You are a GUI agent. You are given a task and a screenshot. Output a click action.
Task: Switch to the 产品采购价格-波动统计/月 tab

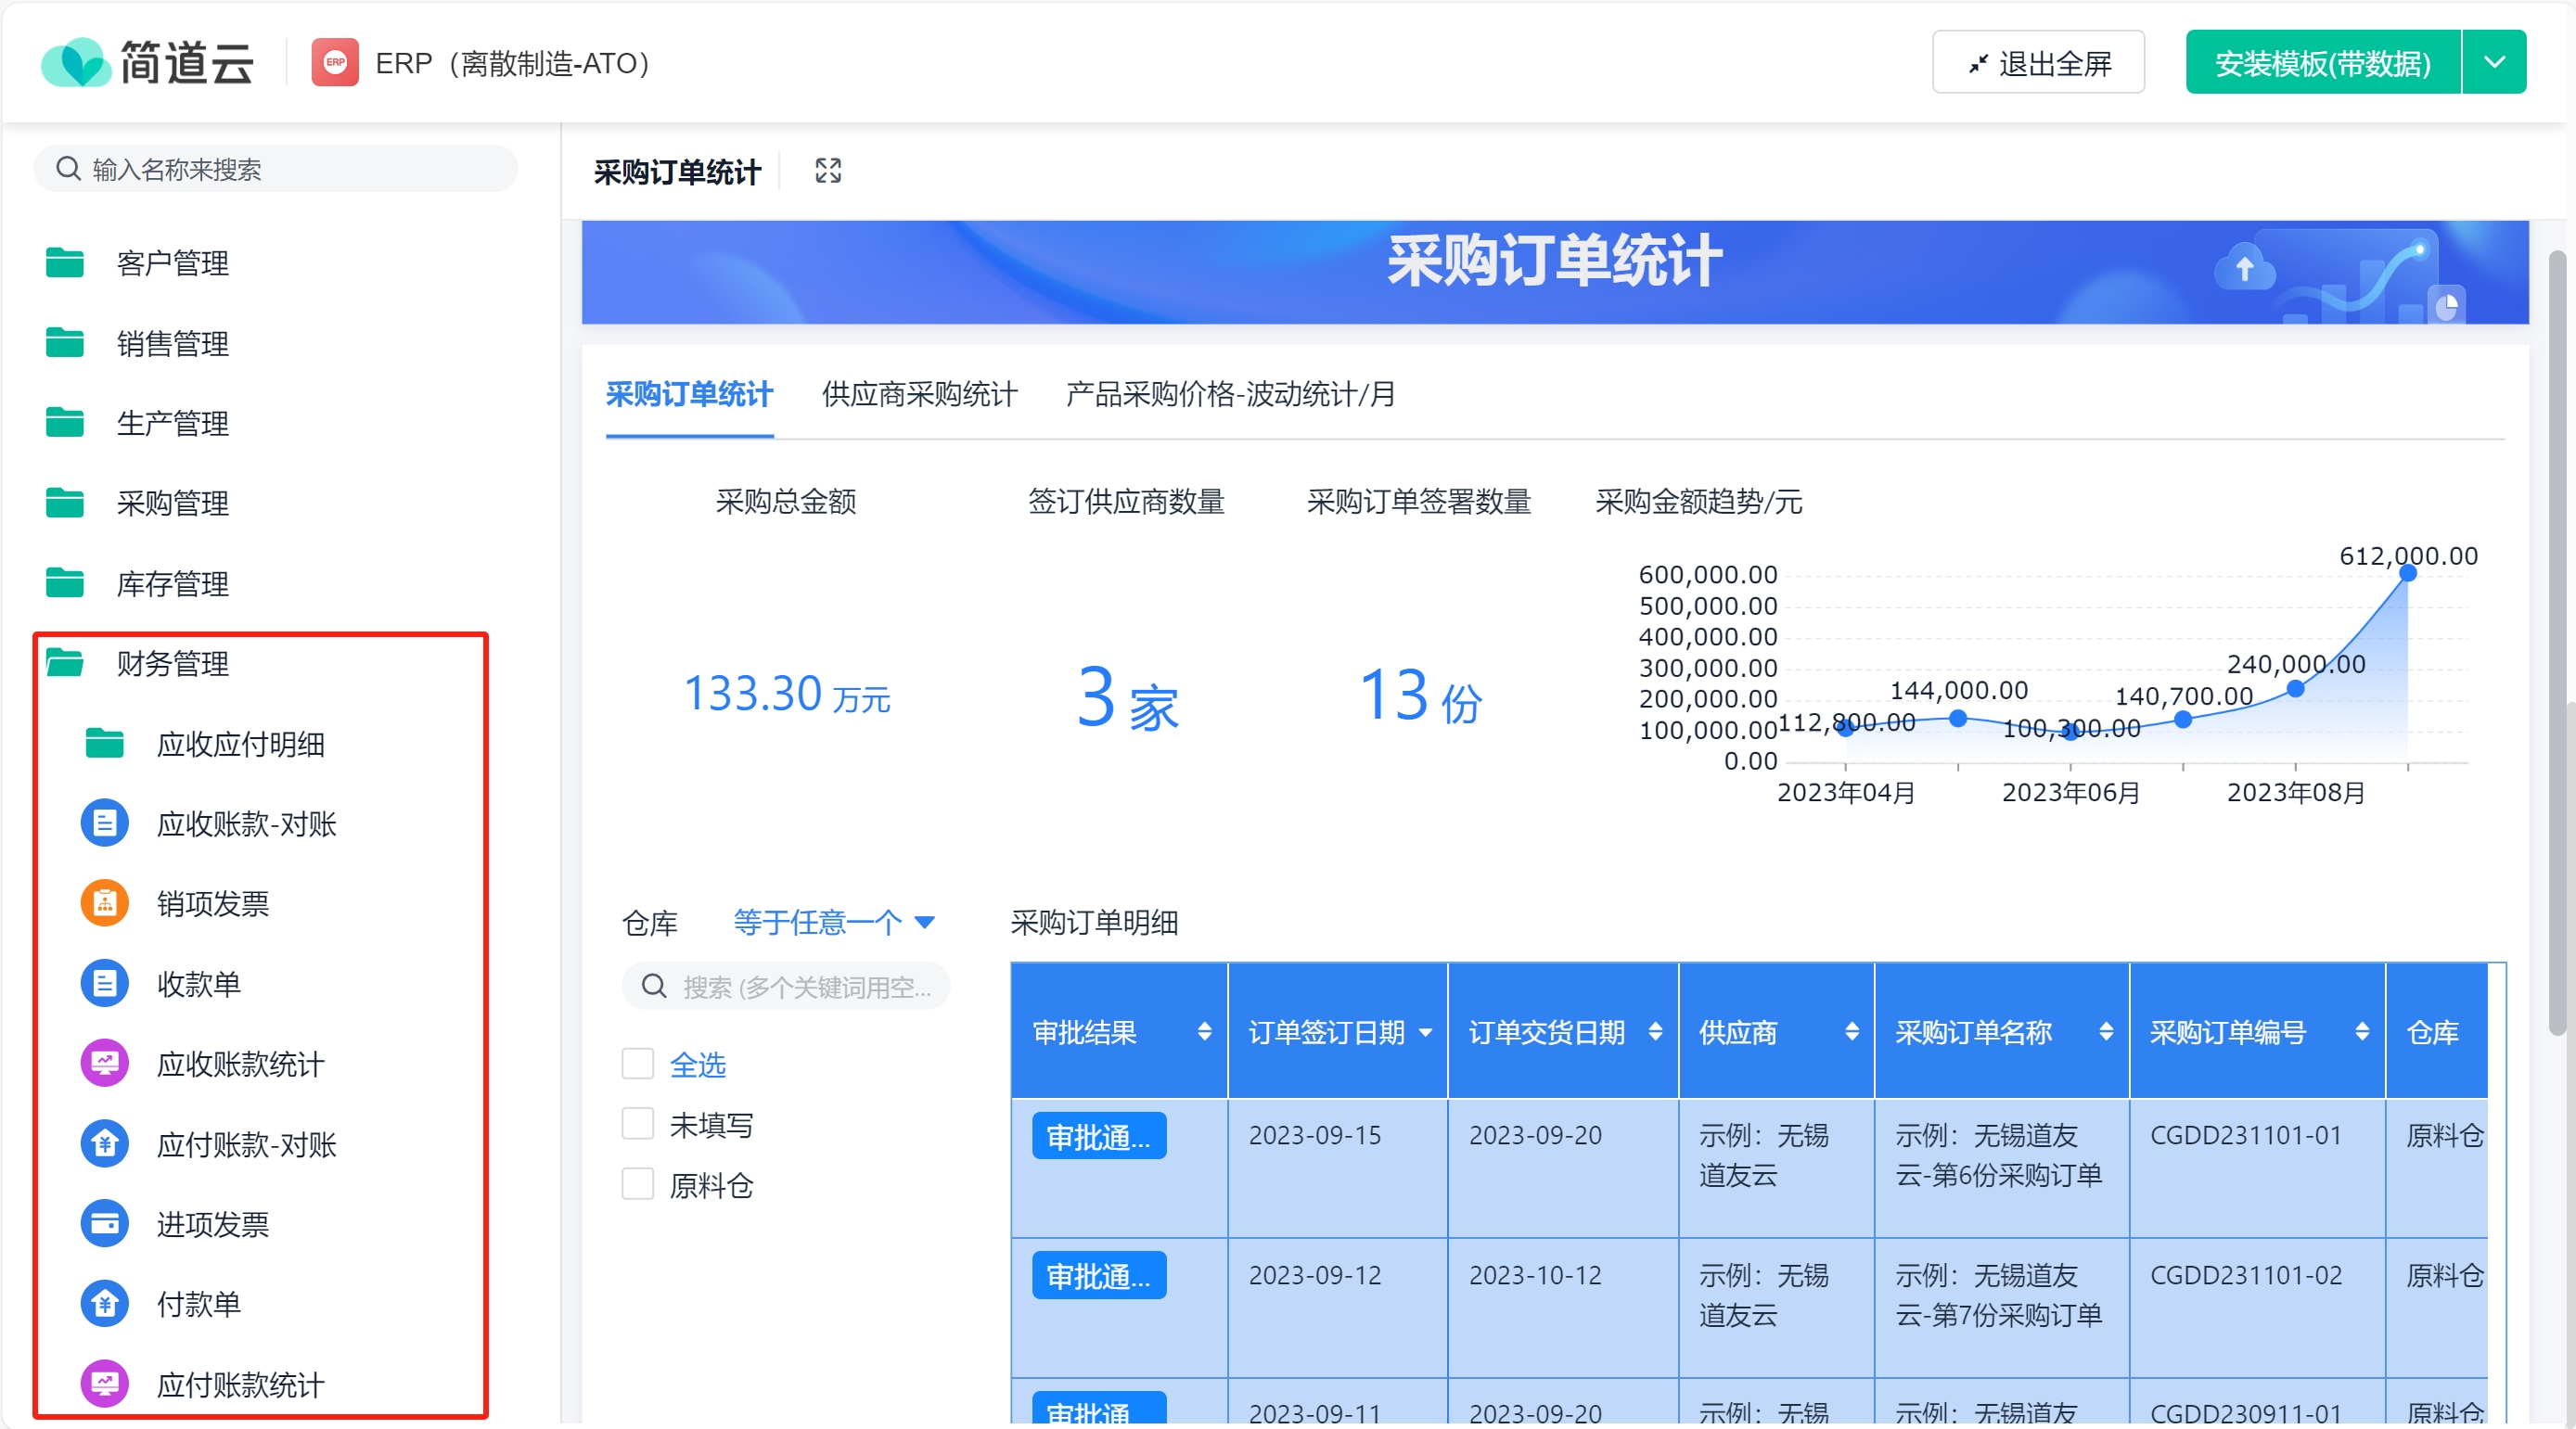click(1230, 394)
